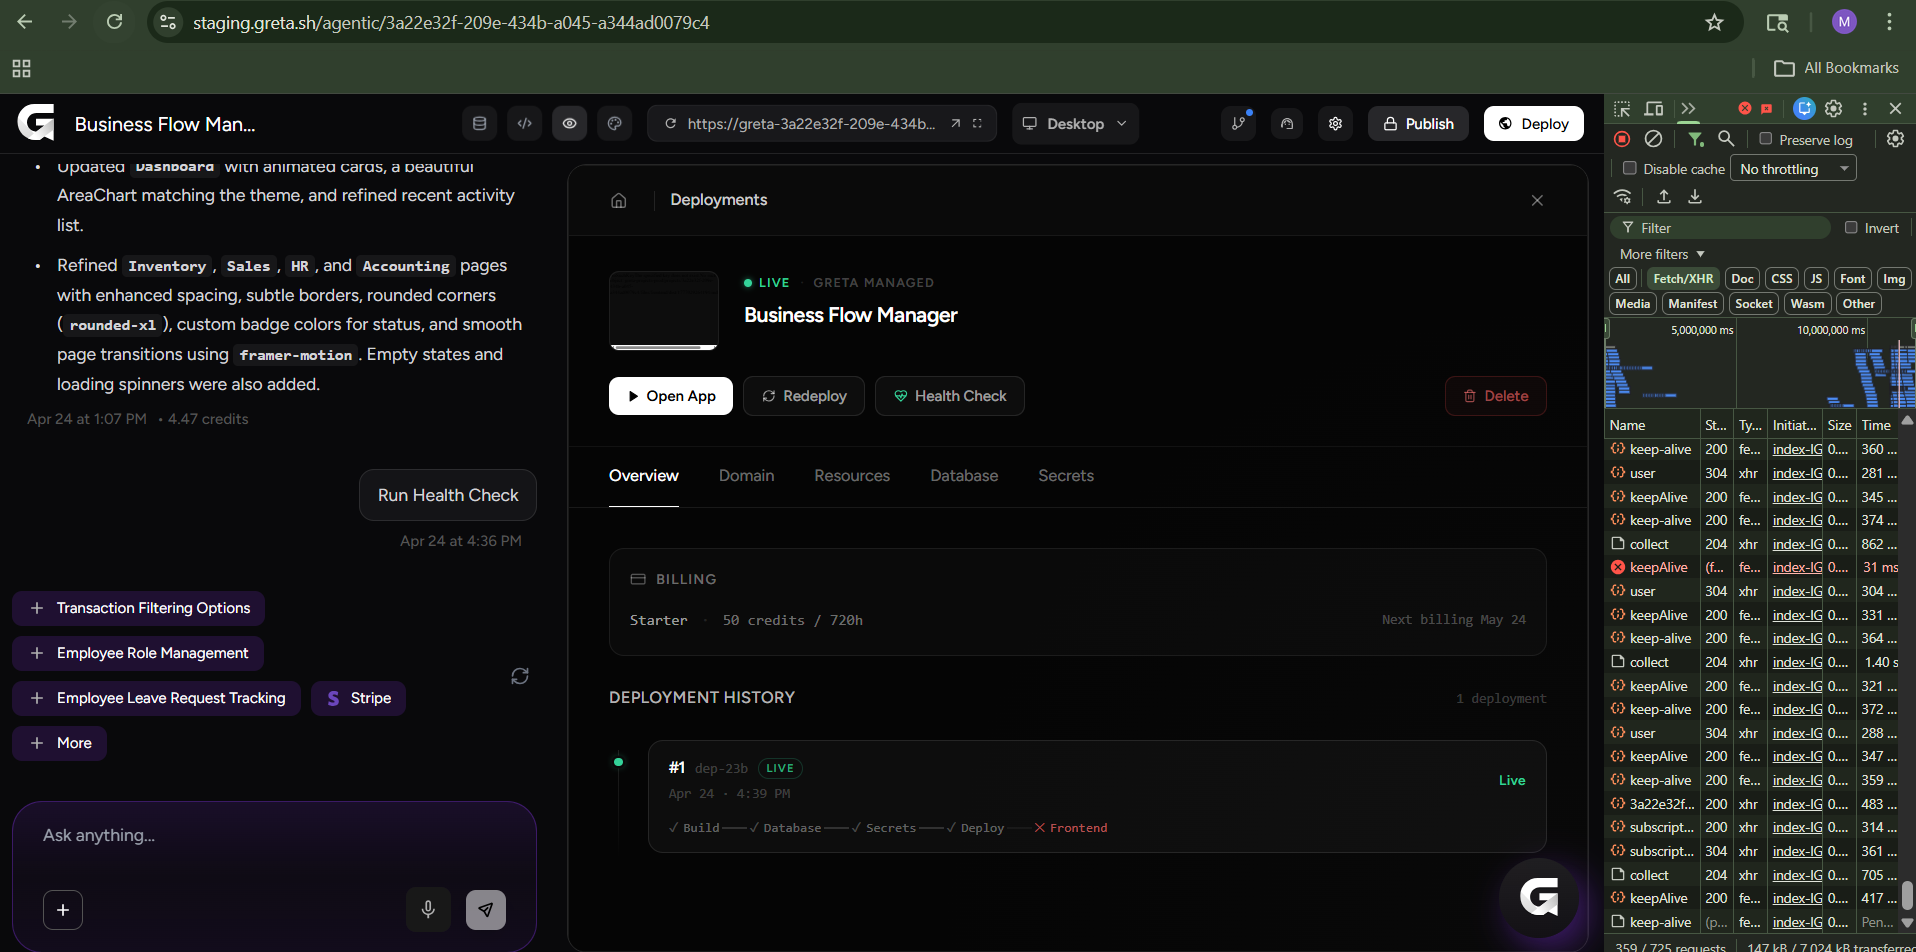Add Transaction Filtering Options suggestion
The image size is (1916, 952).
(x=139, y=608)
